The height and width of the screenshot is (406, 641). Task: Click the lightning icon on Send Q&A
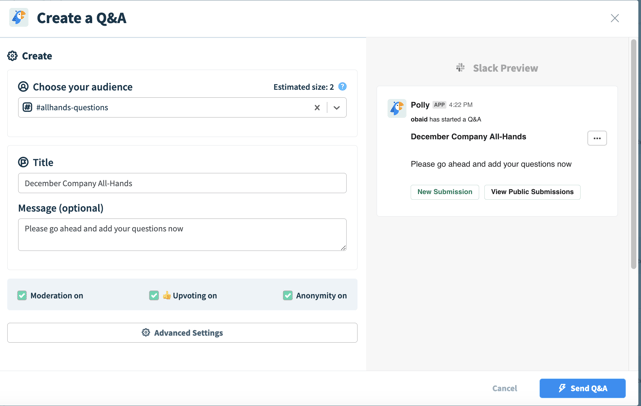(563, 388)
